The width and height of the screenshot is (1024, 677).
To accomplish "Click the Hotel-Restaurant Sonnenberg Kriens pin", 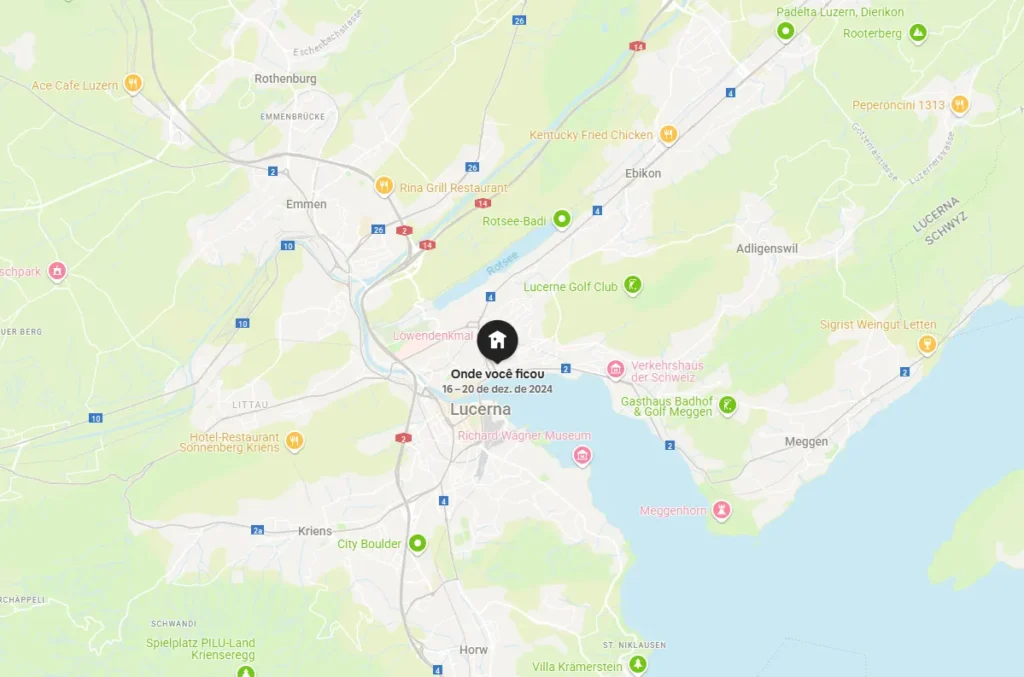I will [x=295, y=441].
